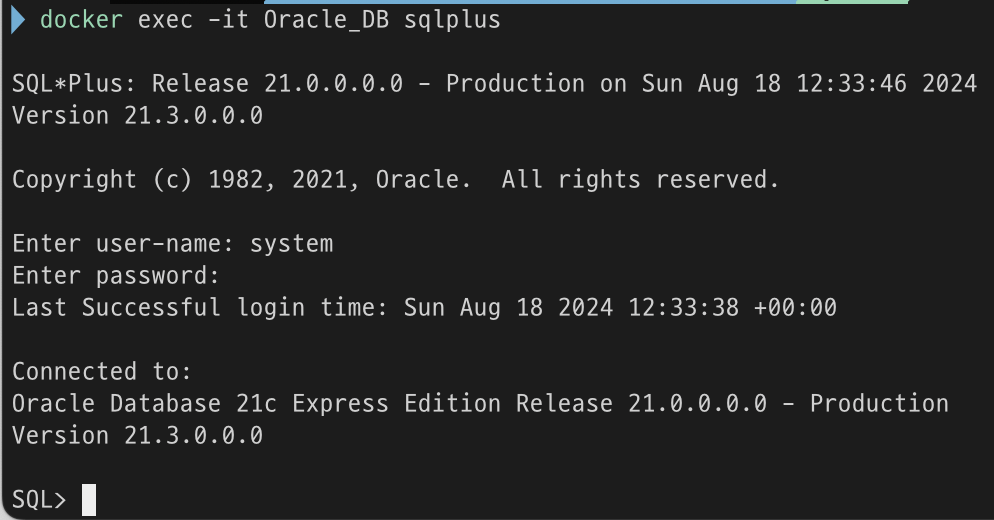Click 'All rights reserved.' text
Viewport: 994px width, 520px height.
[640, 180]
